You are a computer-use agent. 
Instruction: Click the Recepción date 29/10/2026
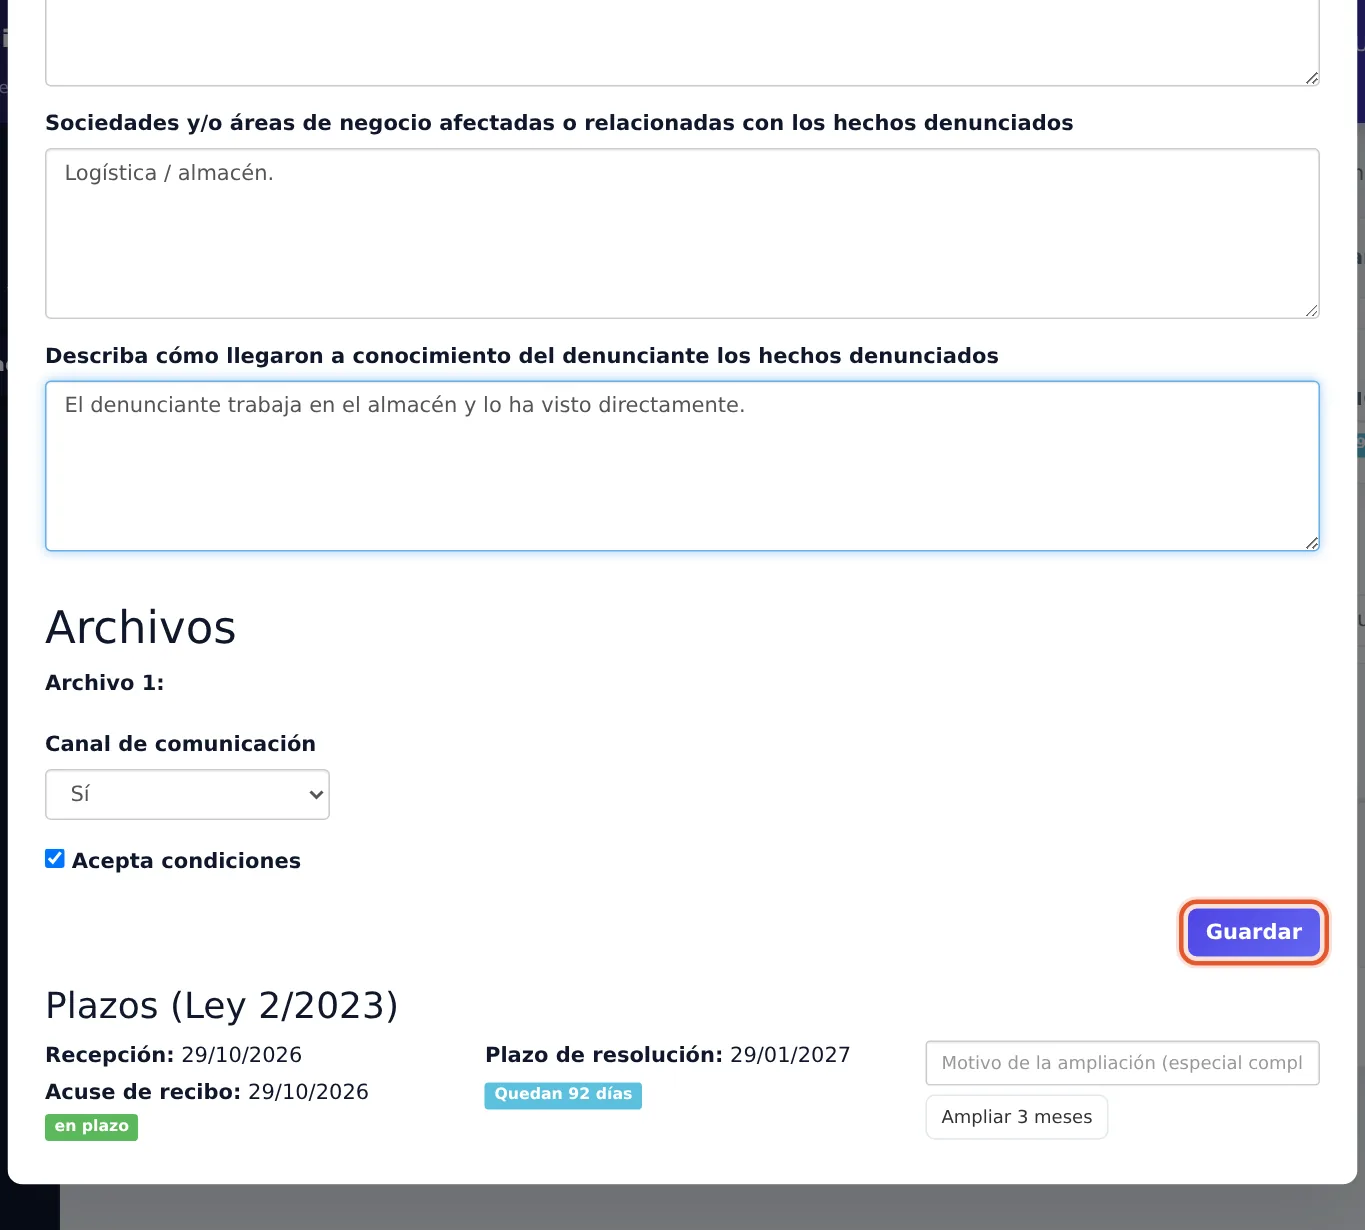point(241,1055)
